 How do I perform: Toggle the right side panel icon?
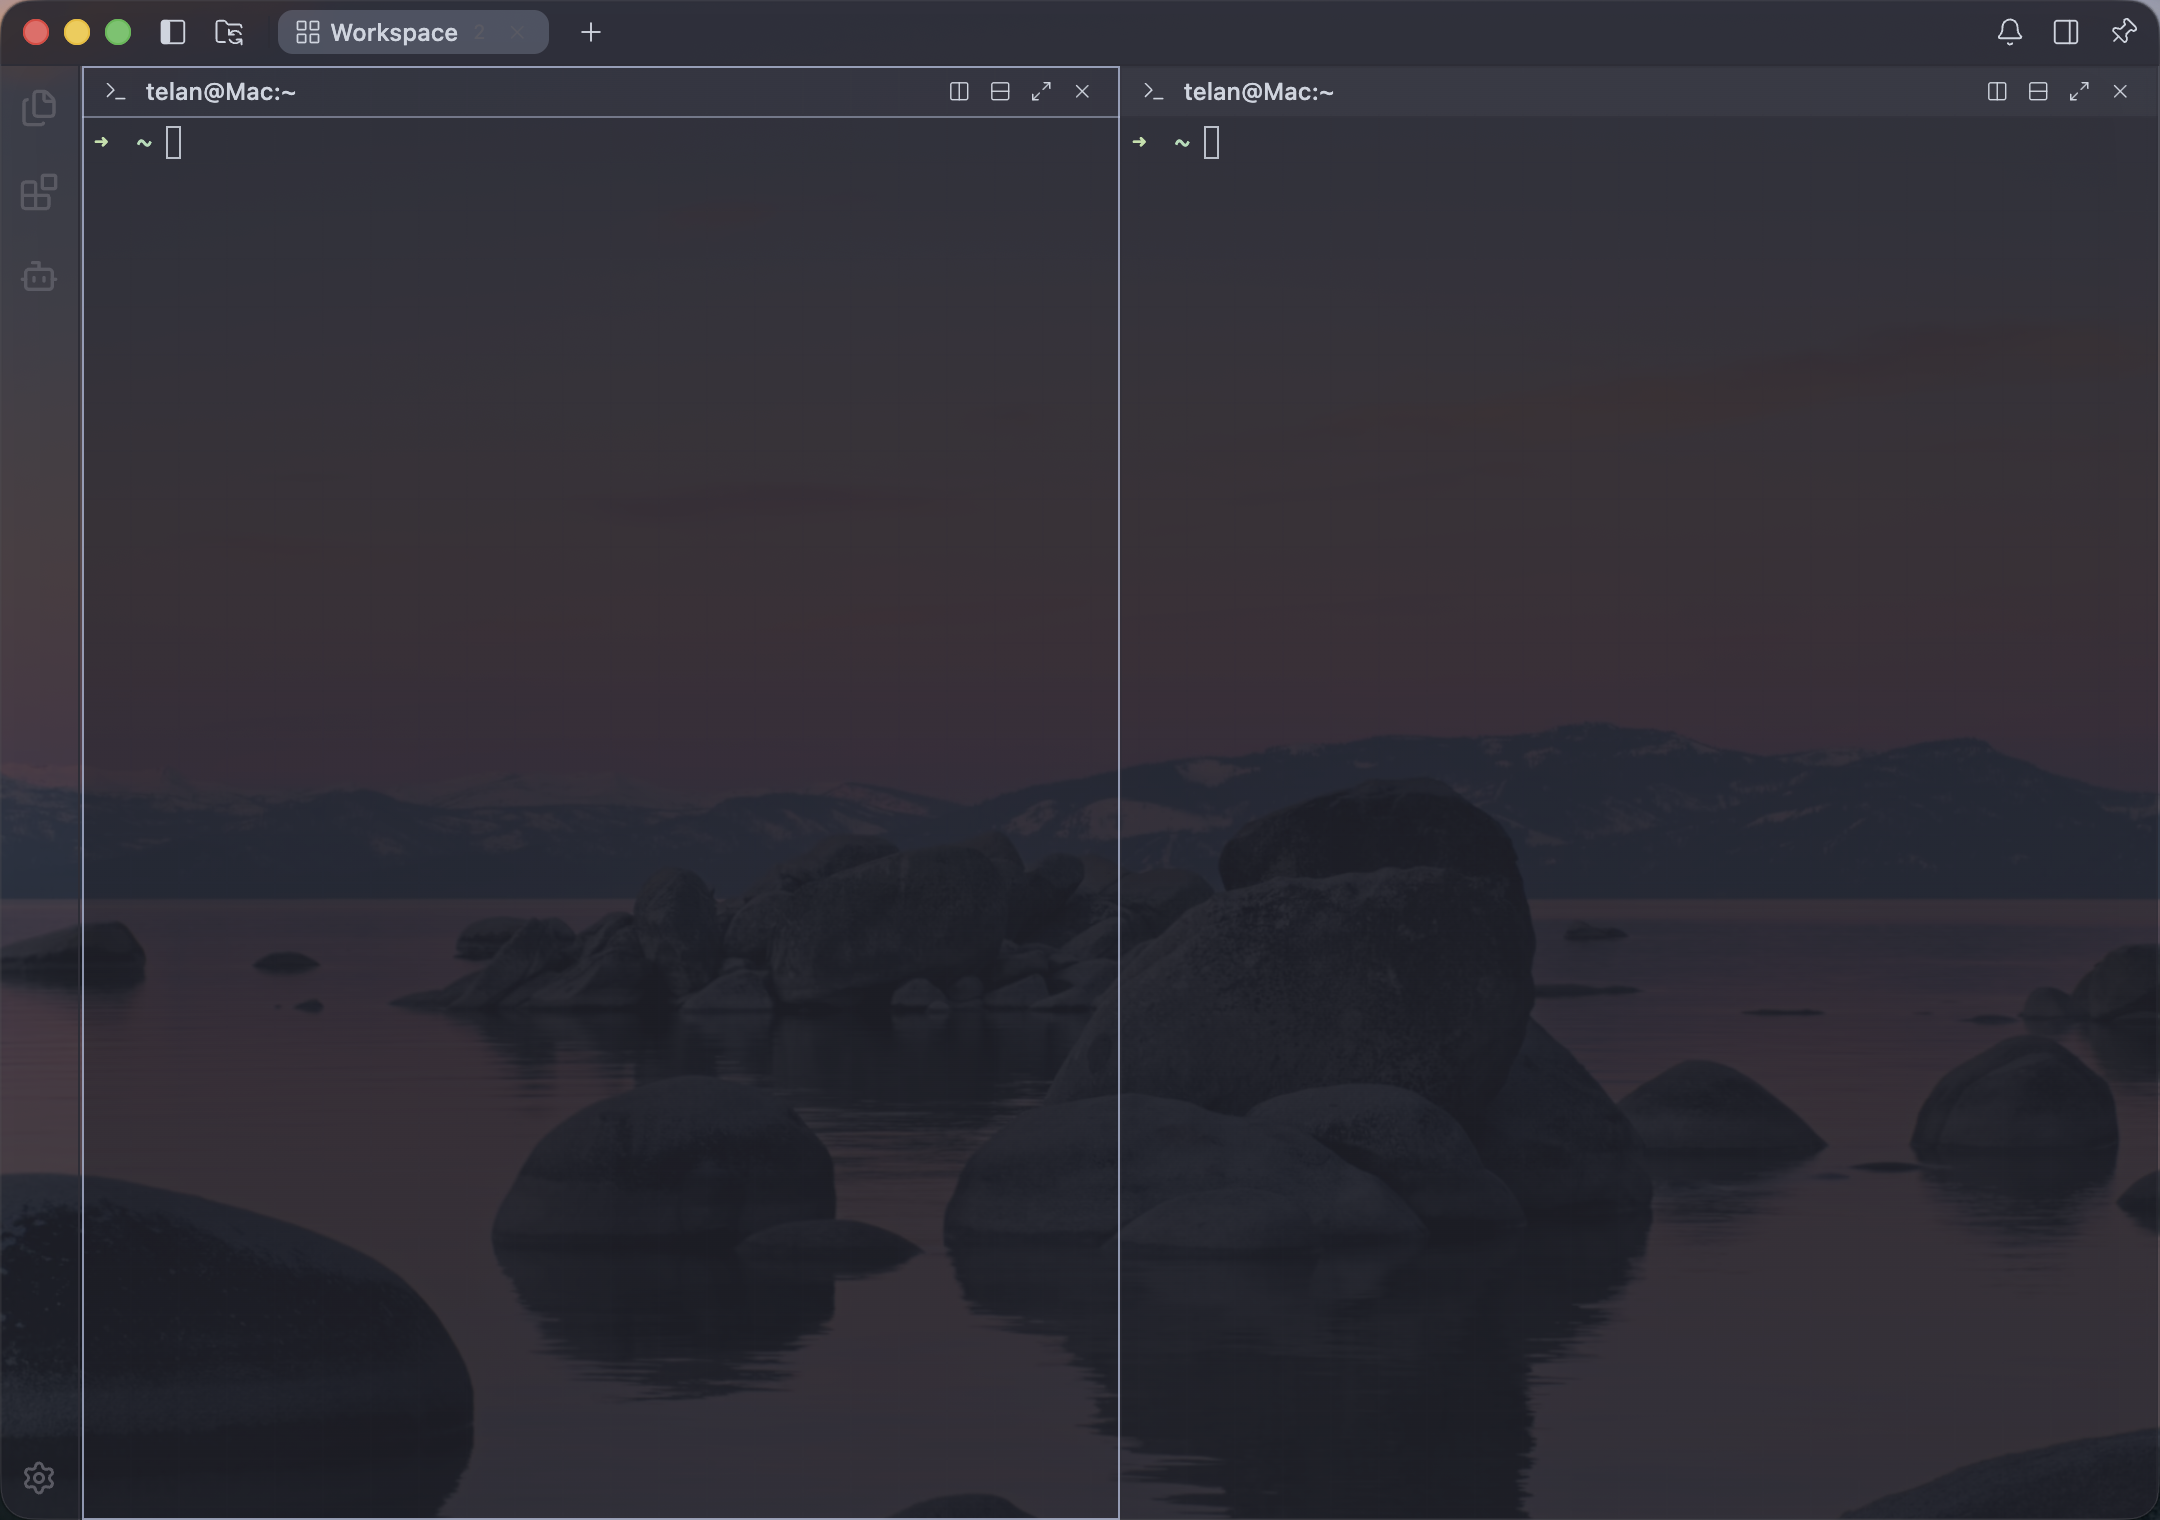[2066, 32]
